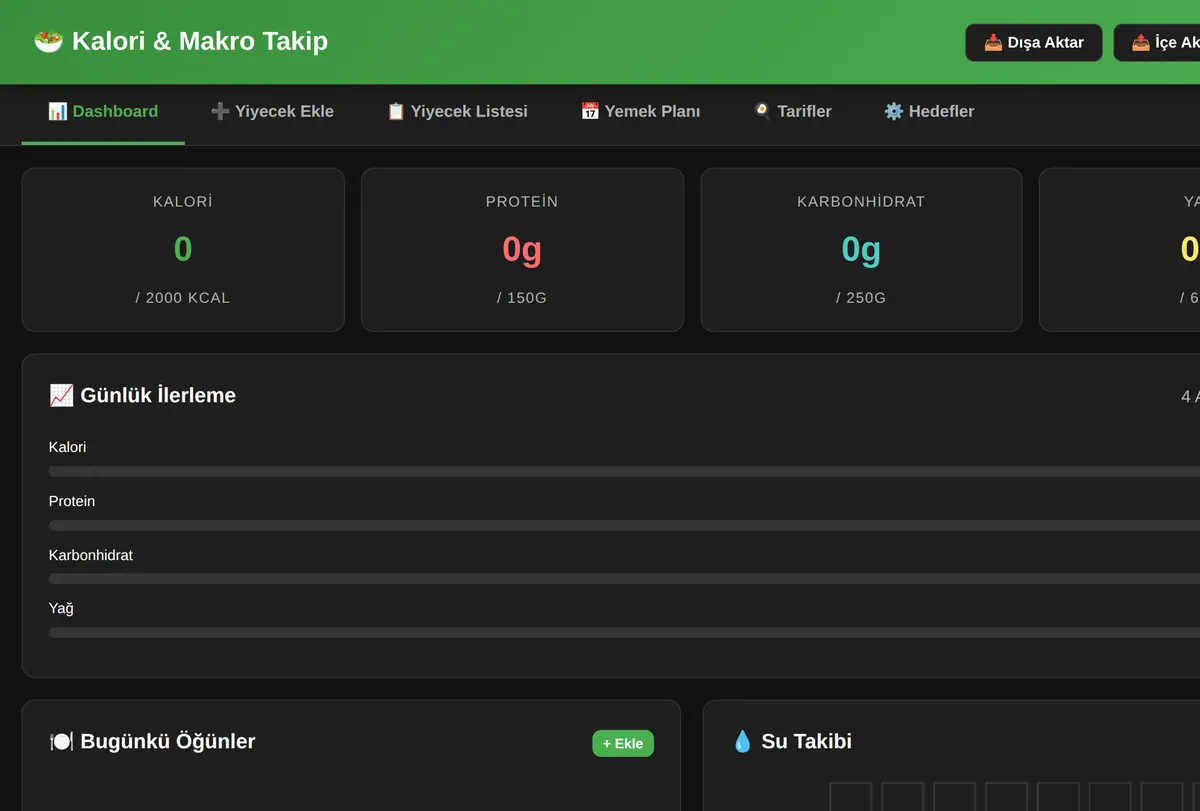Click the Kalori progress bar
1200x811 pixels.
[624, 471]
